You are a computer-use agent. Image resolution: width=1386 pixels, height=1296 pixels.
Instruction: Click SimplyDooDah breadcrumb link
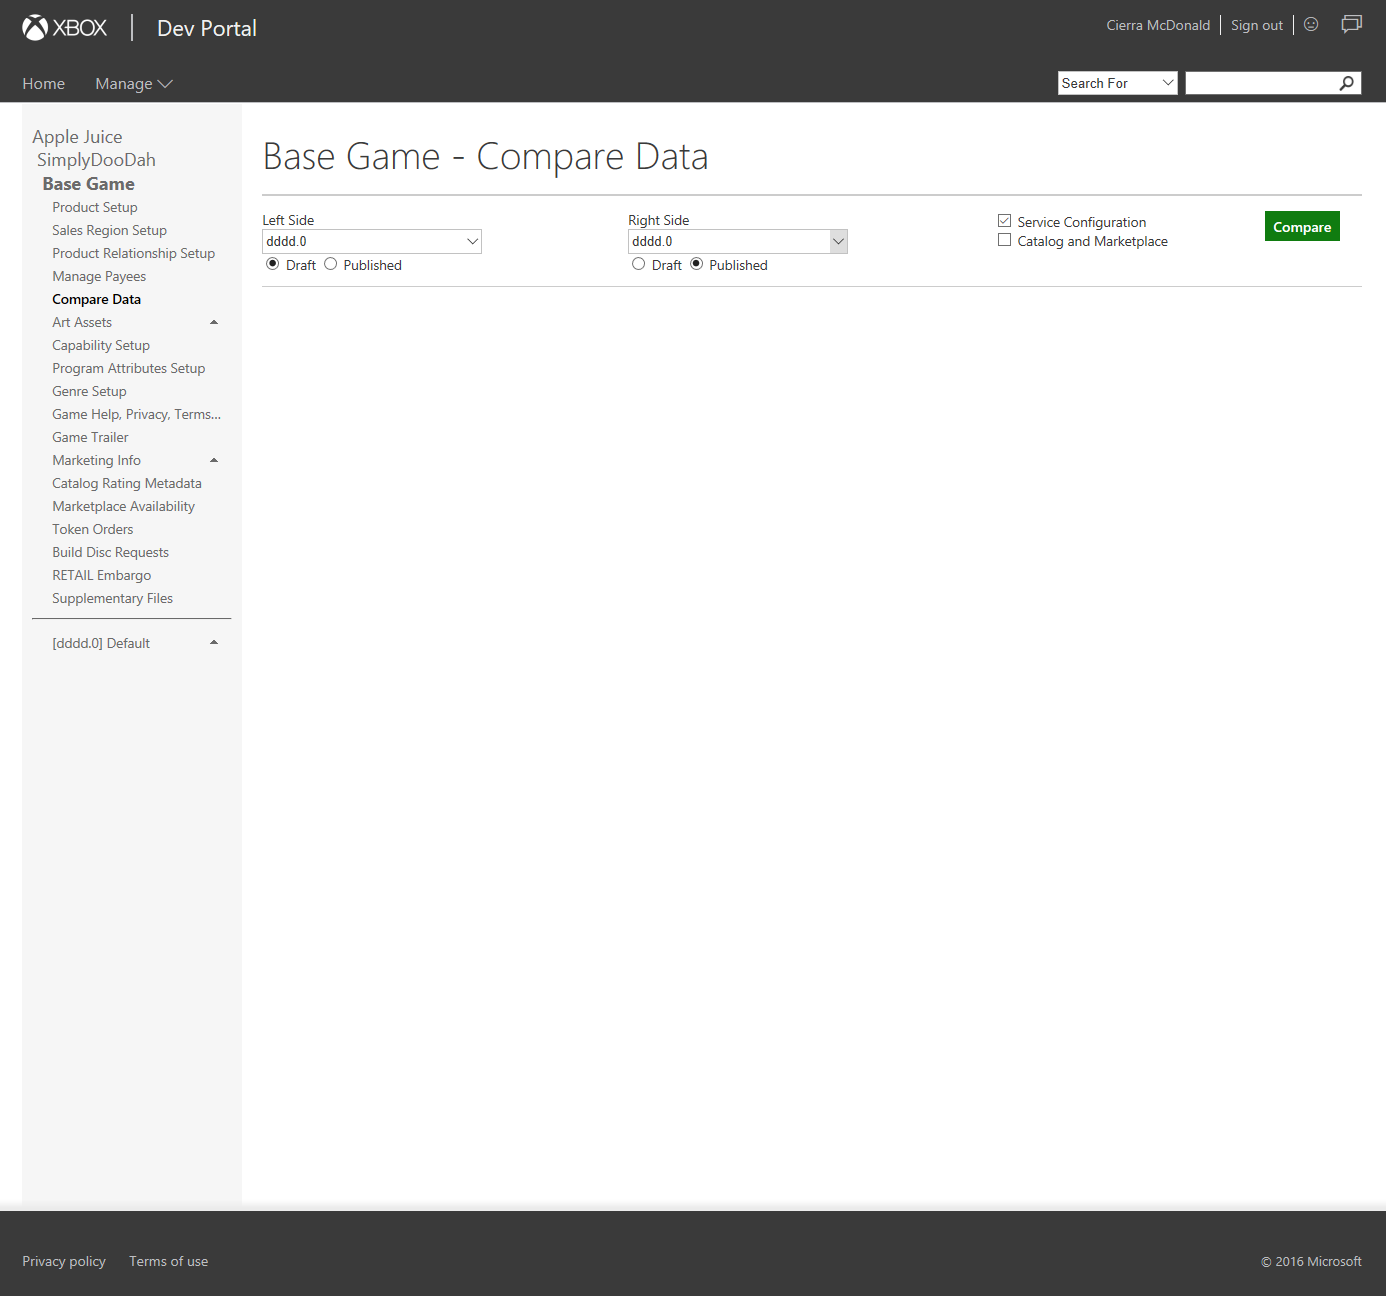pyautogui.click(x=96, y=160)
